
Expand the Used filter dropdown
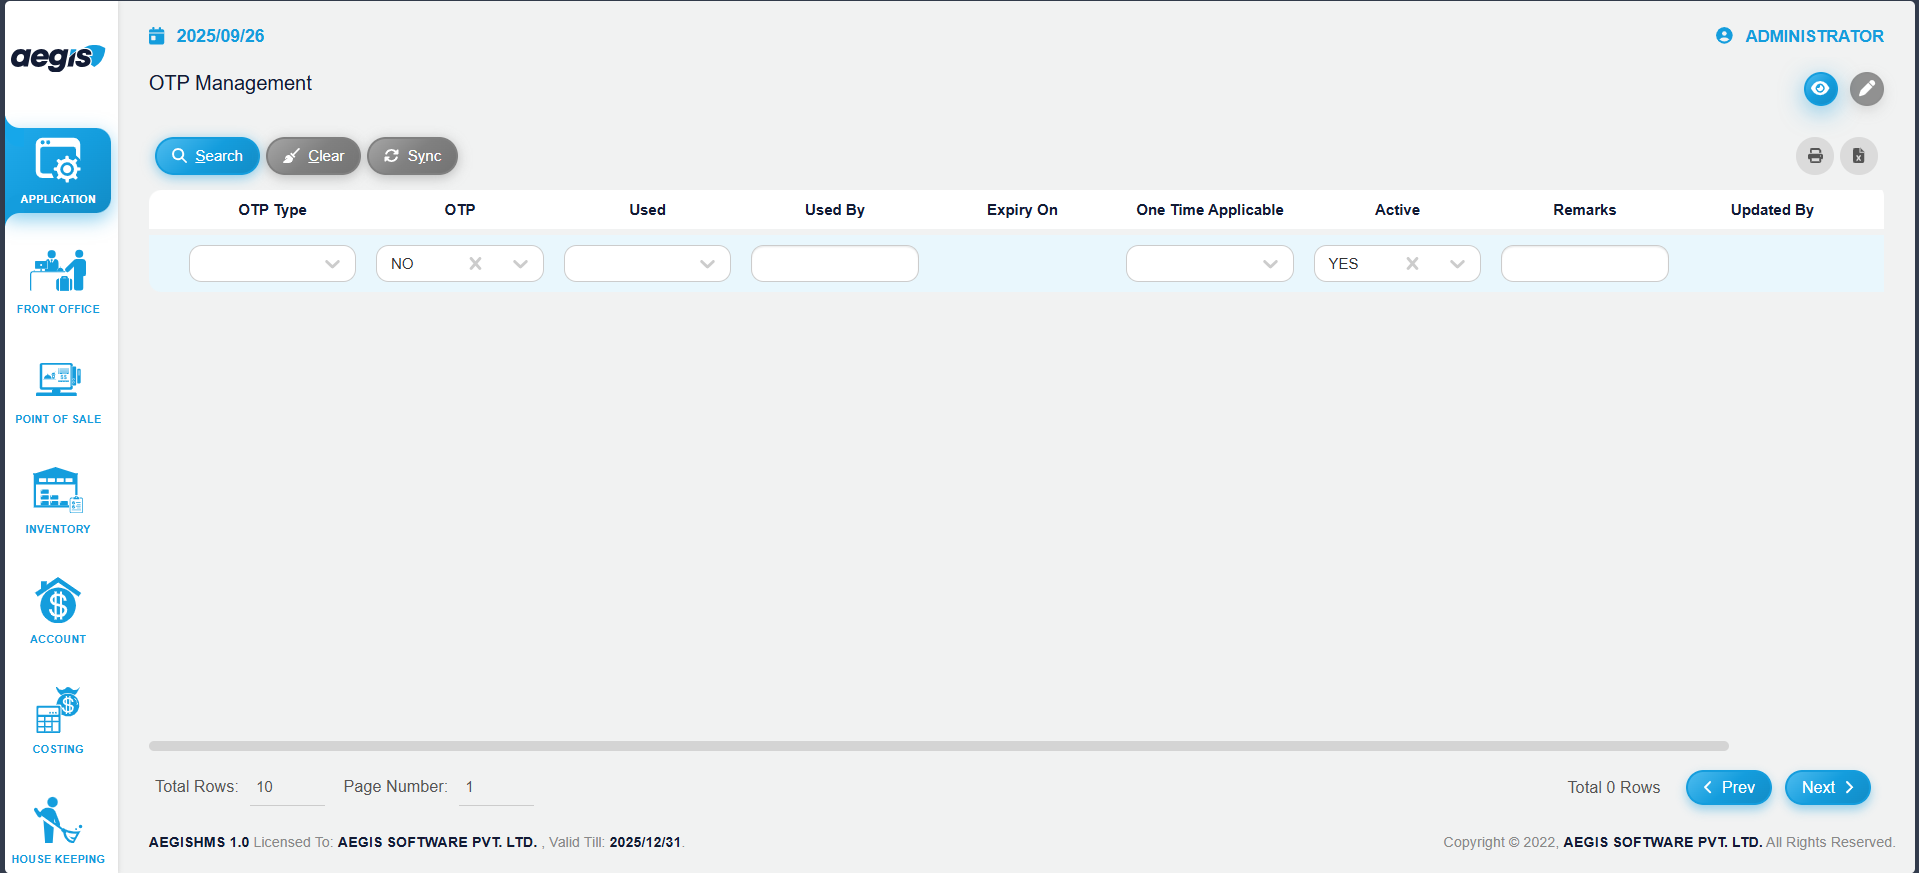coord(707,264)
